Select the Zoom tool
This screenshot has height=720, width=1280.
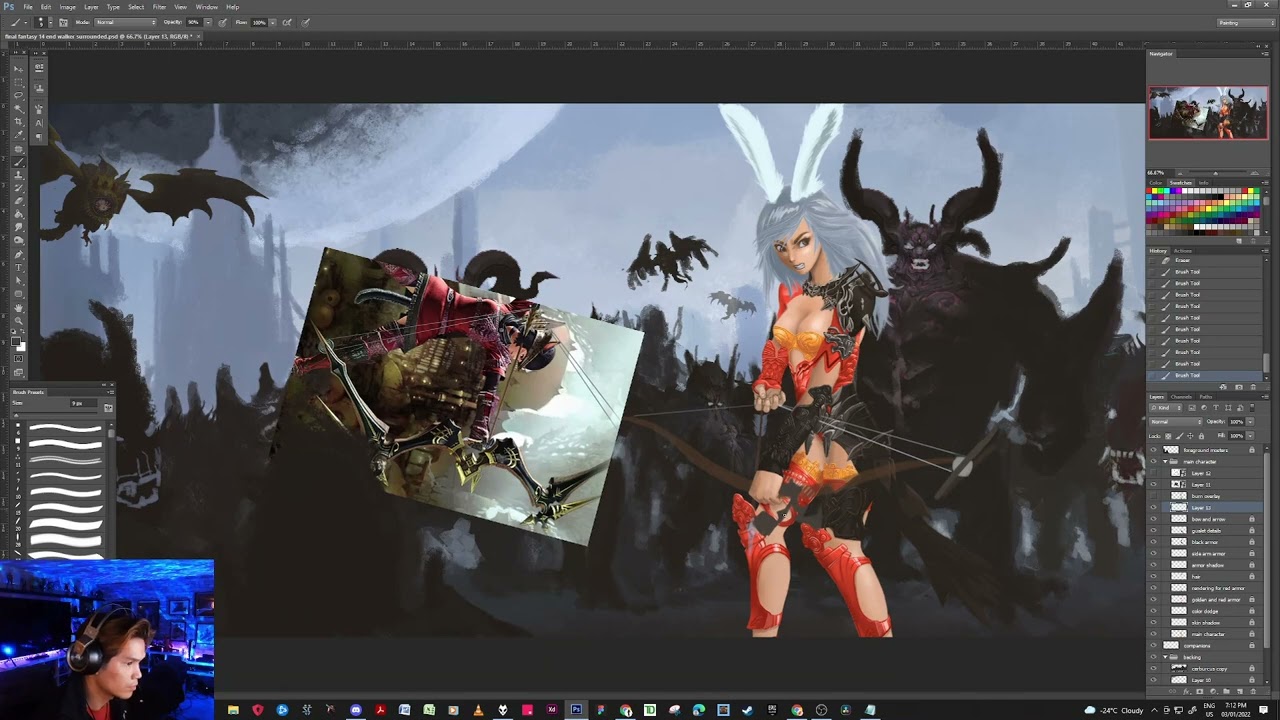(18, 320)
